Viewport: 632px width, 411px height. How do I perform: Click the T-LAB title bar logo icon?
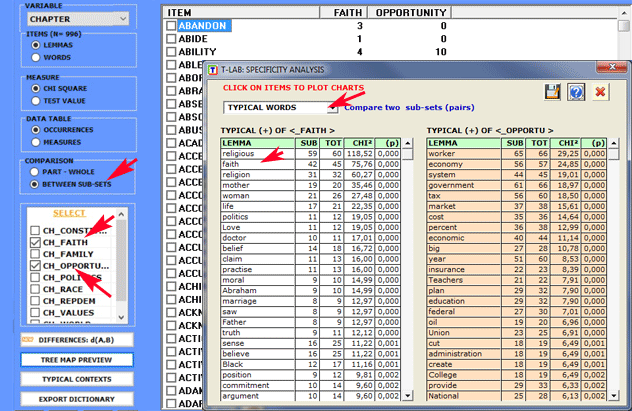[213, 70]
